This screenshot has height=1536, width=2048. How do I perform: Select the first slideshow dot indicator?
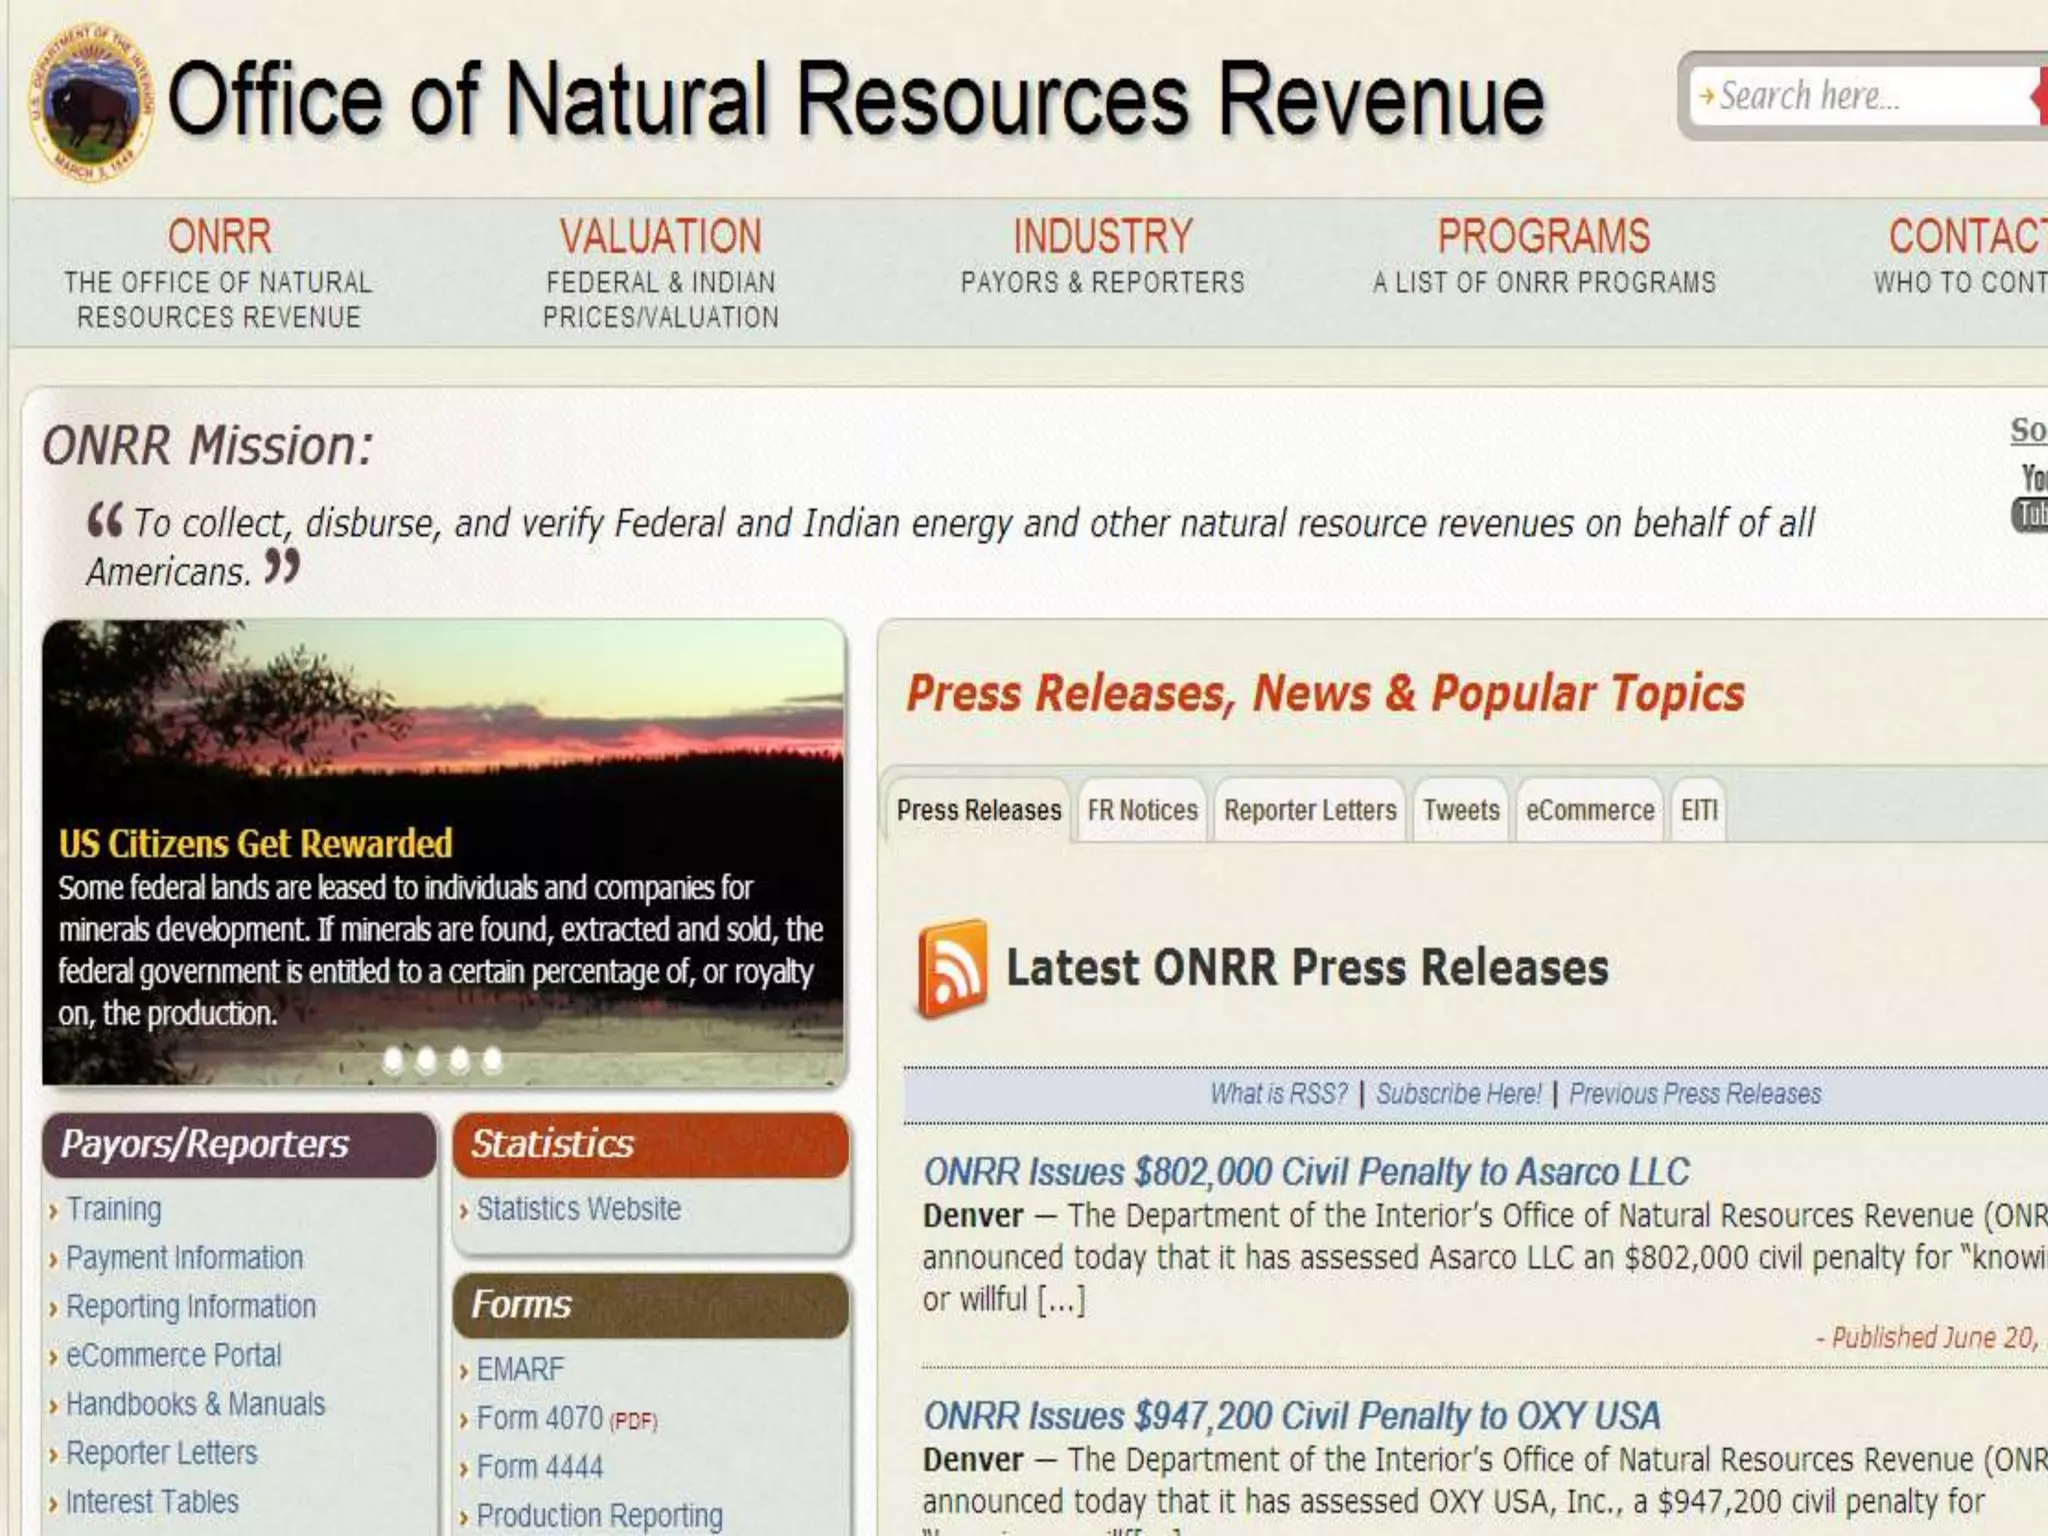tap(393, 1059)
